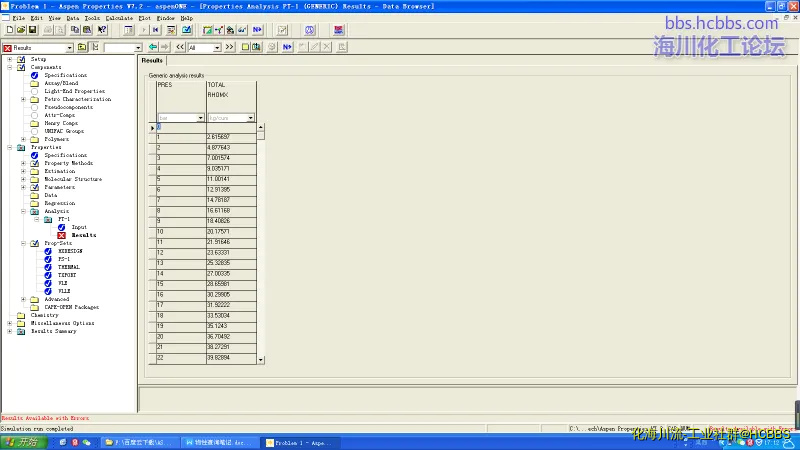Click the Windows Start button
Viewport: 800px width, 450px height.
click(23, 442)
